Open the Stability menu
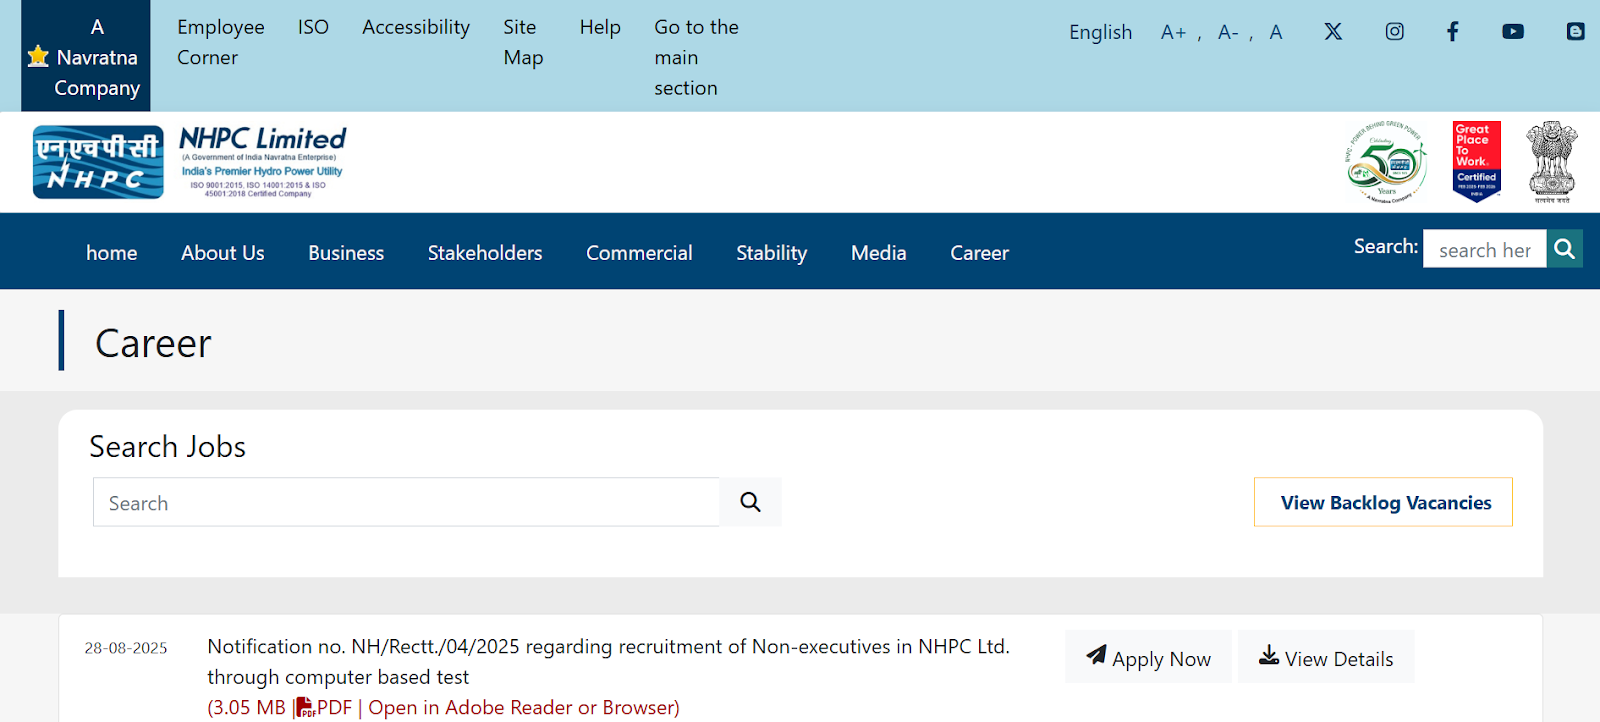The width and height of the screenshot is (1600, 722). point(772,253)
